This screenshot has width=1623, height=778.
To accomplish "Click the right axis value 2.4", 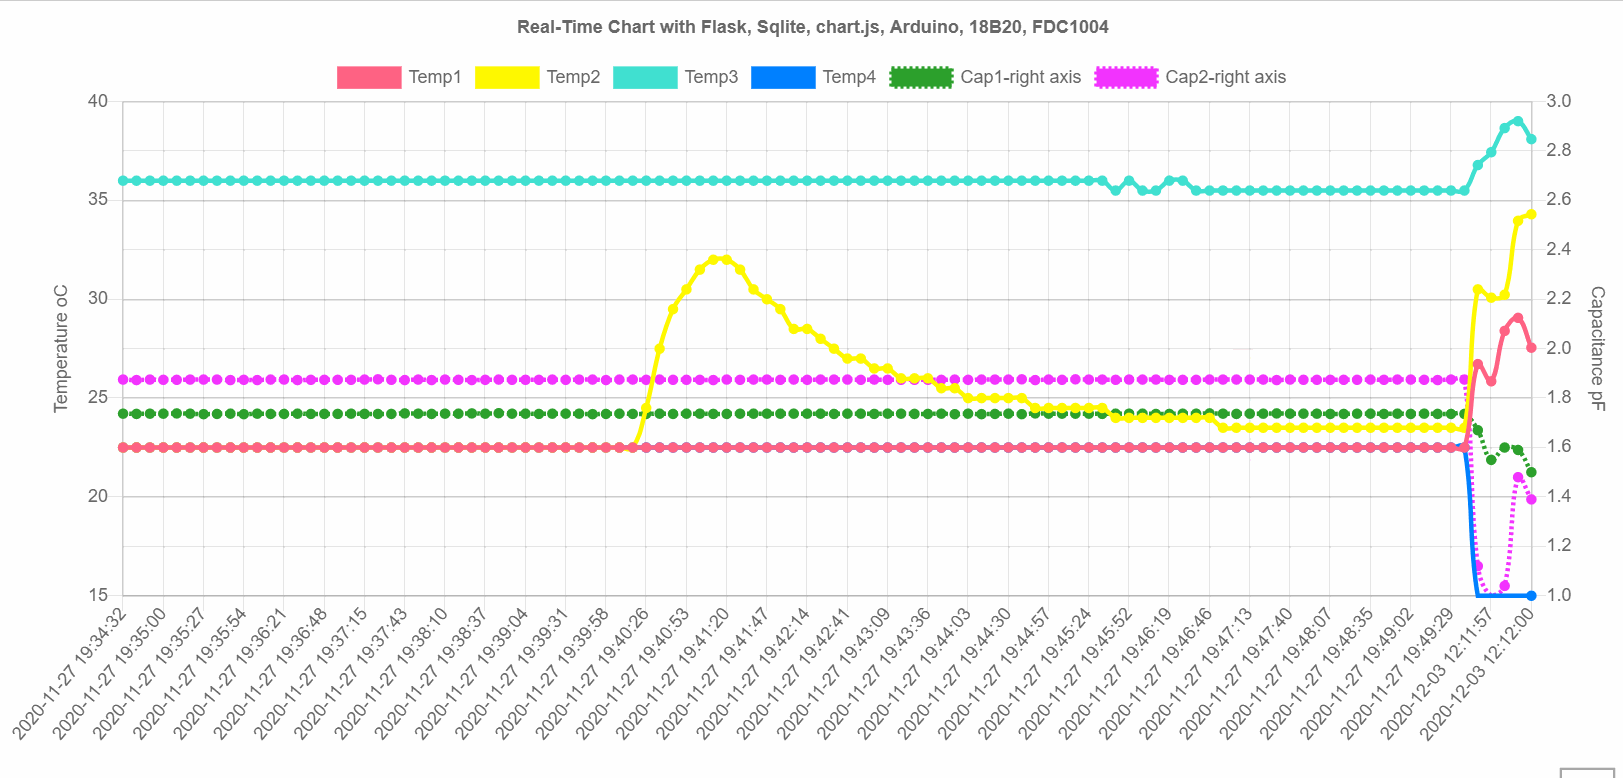I will pyautogui.click(x=1558, y=249).
